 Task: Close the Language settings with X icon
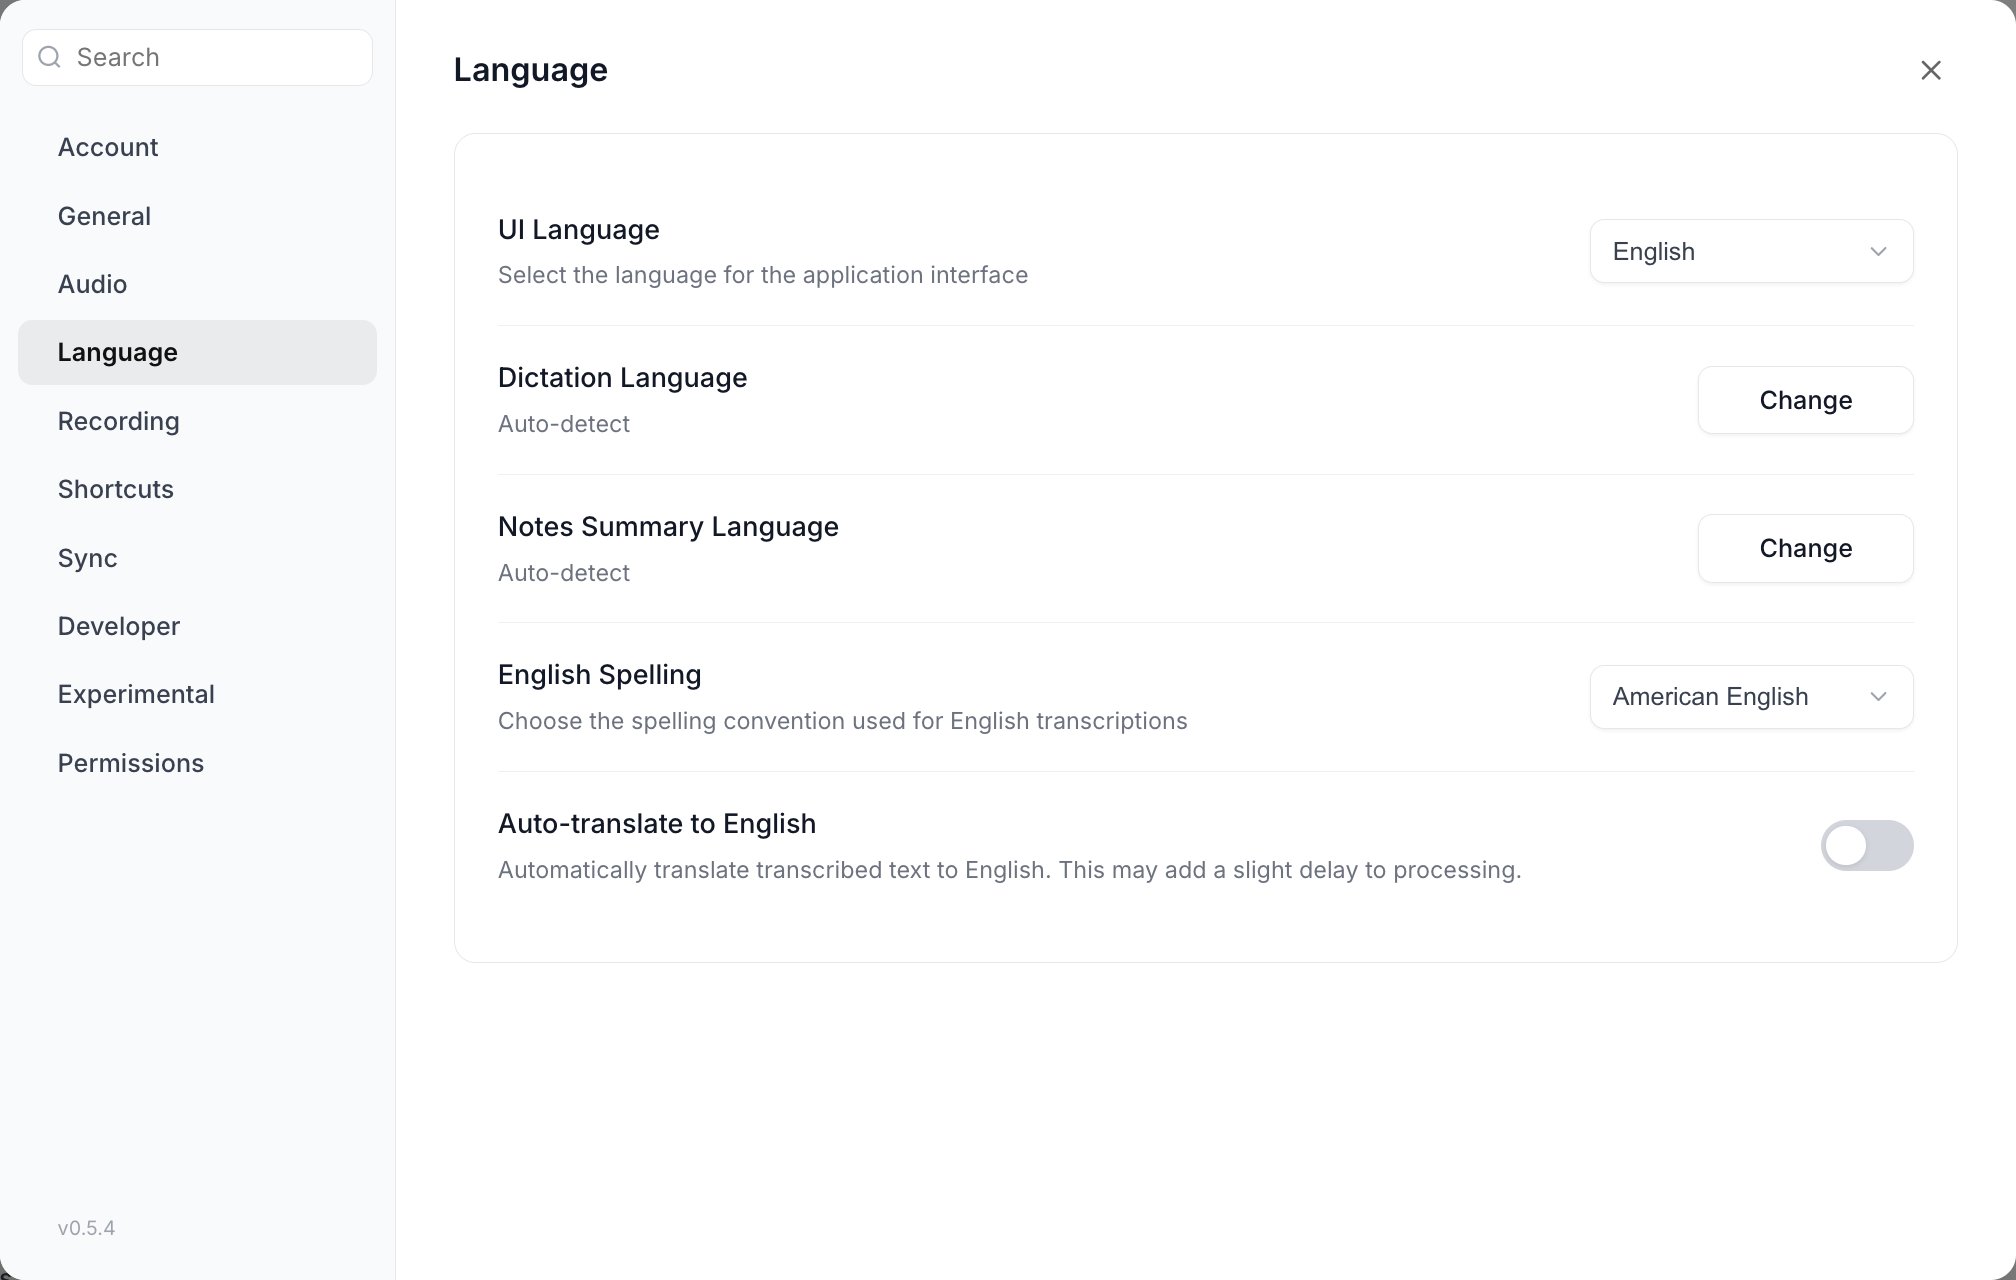[x=1931, y=70]
